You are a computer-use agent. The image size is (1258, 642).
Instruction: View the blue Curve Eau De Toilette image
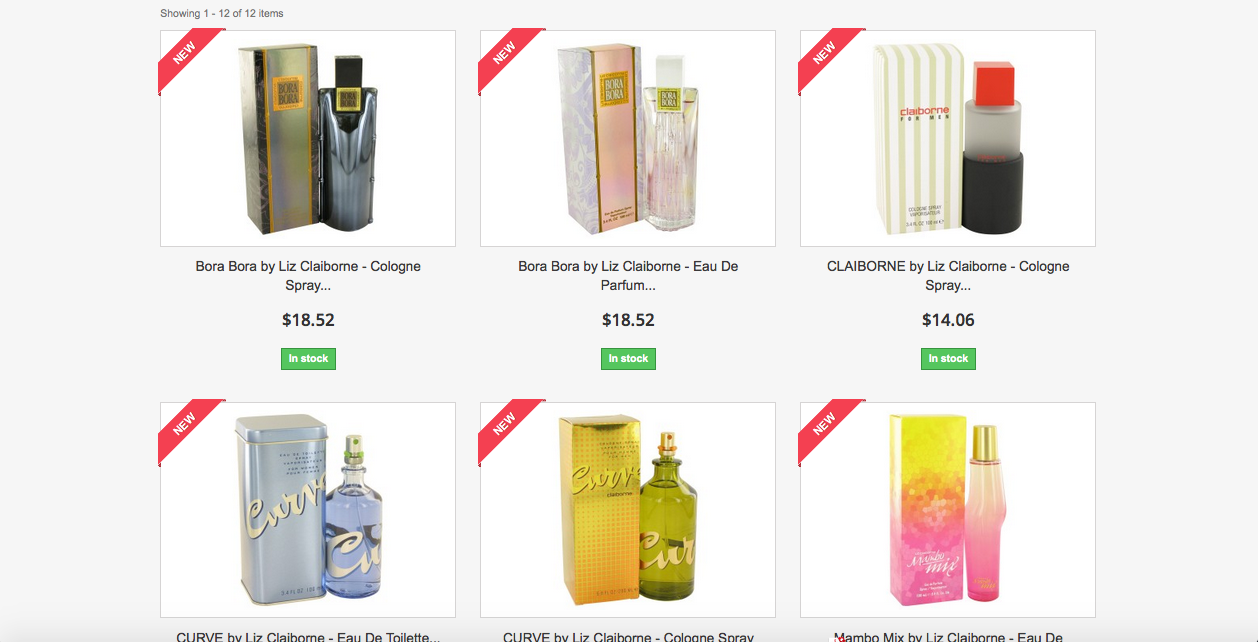pos(308,510)
